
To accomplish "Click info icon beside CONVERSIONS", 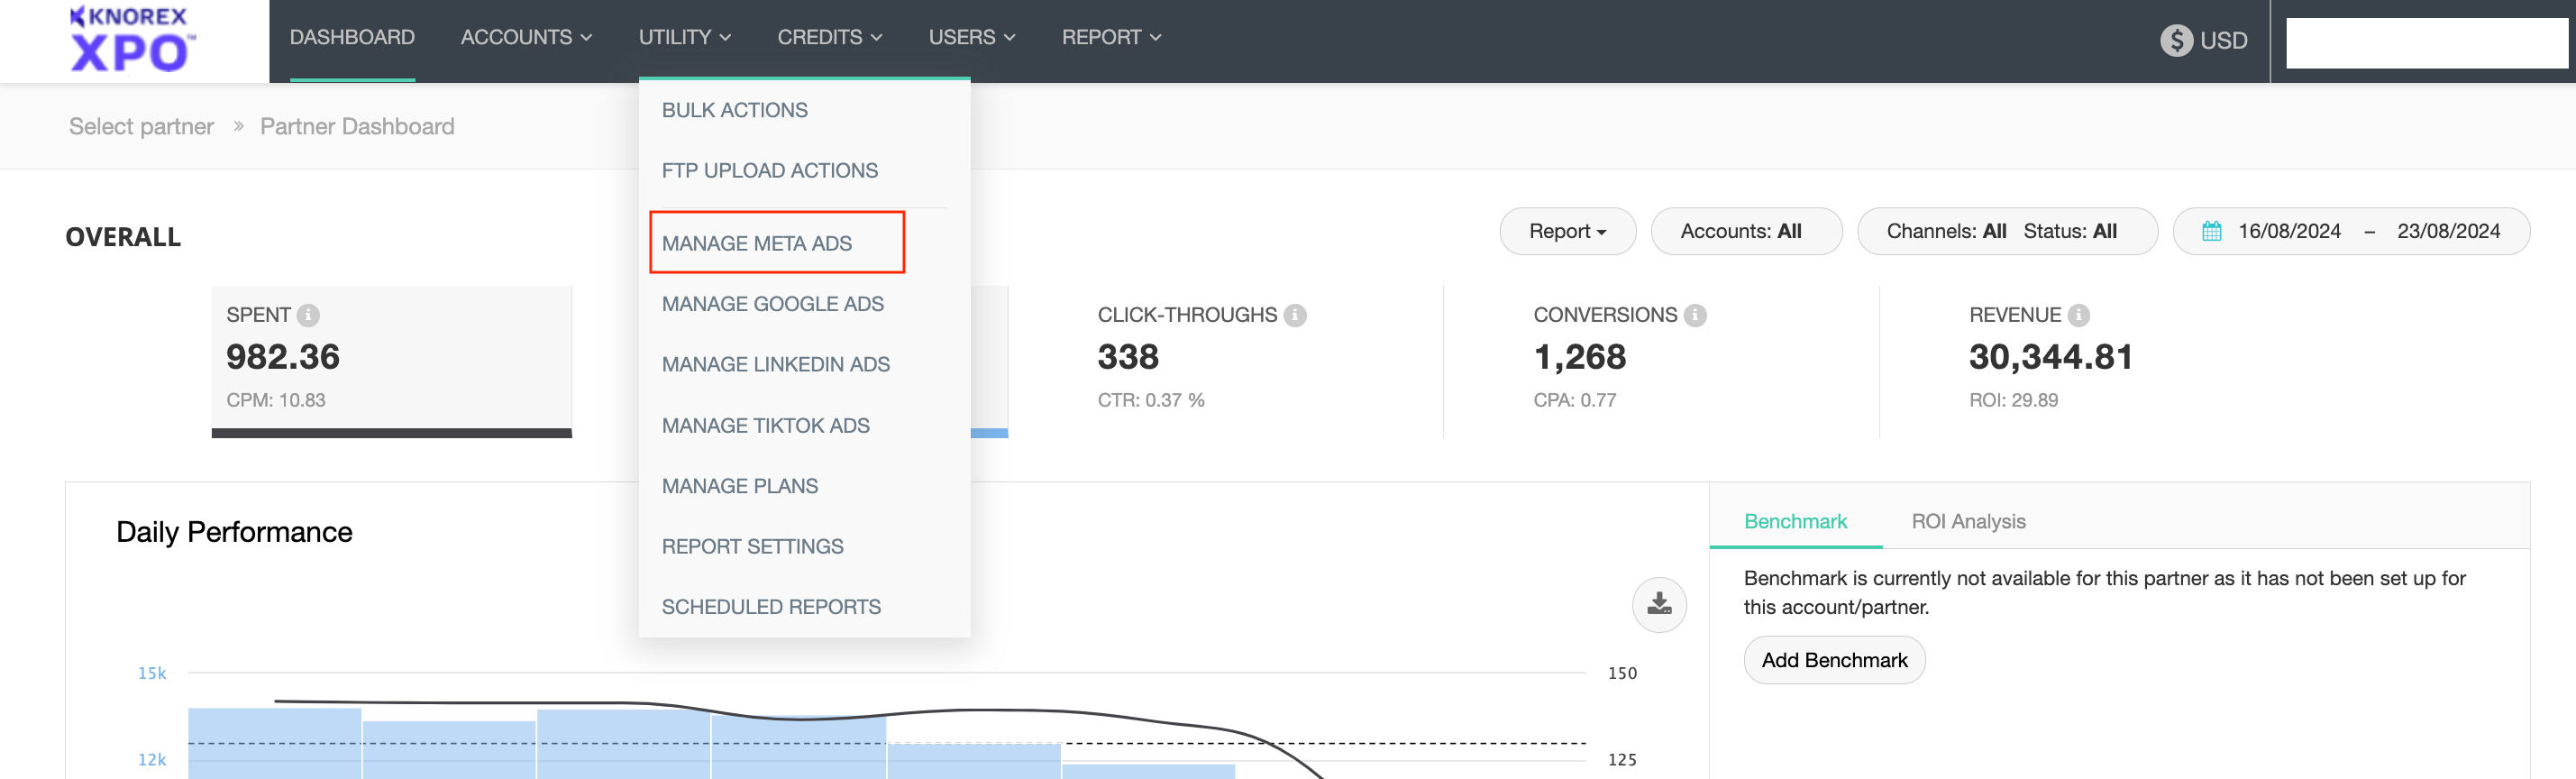I will tap(1695, 315).
